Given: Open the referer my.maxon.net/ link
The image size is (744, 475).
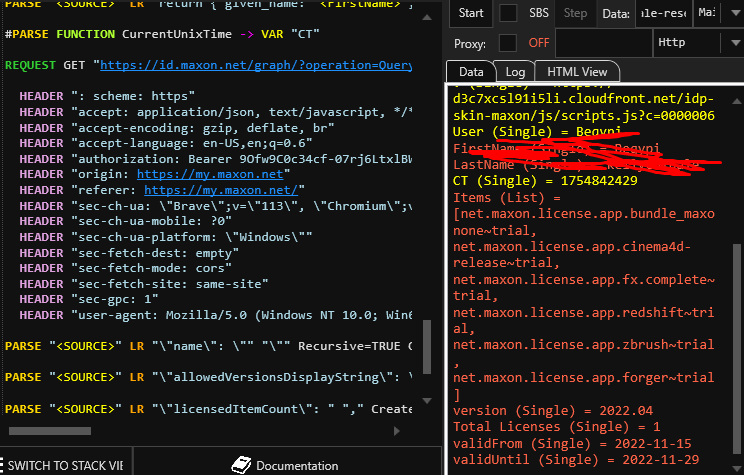Looking at the screenshot, I should [x=221, y=190].
